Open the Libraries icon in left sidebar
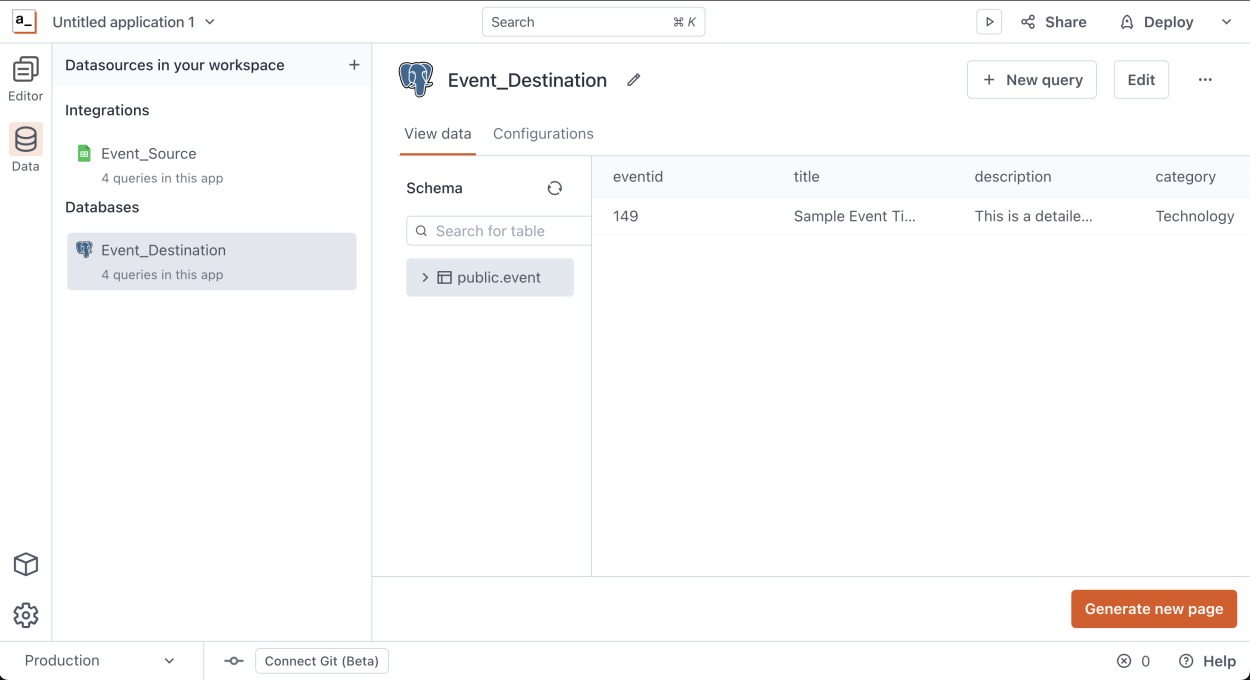The height and width of the screenshot is (680, 1250). pos(25,564)
